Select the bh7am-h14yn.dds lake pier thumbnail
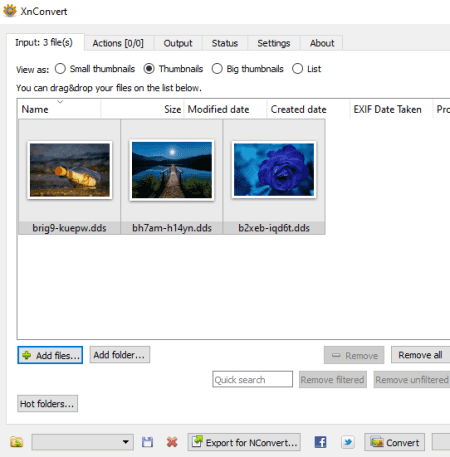450x457 pixels. point(172,170)
